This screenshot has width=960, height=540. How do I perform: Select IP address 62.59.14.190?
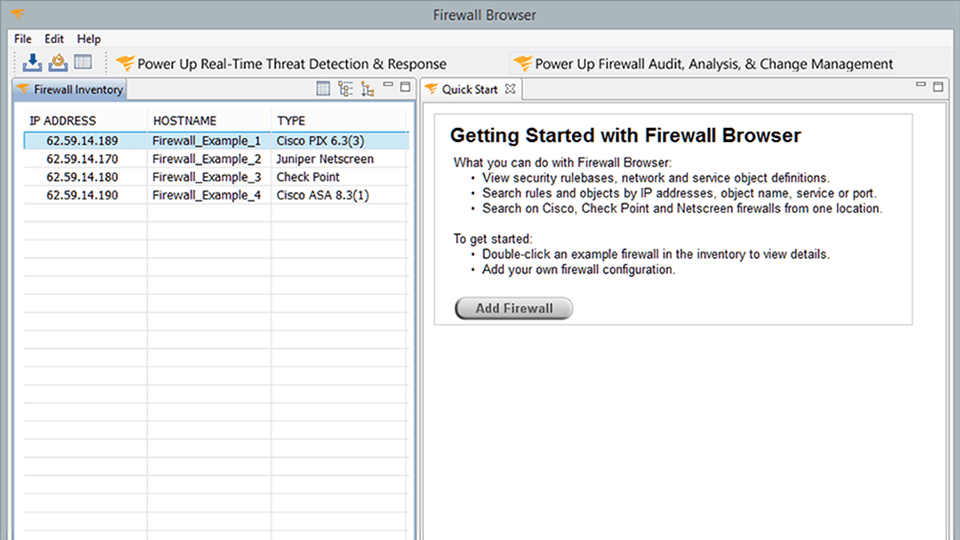(82, 195)
